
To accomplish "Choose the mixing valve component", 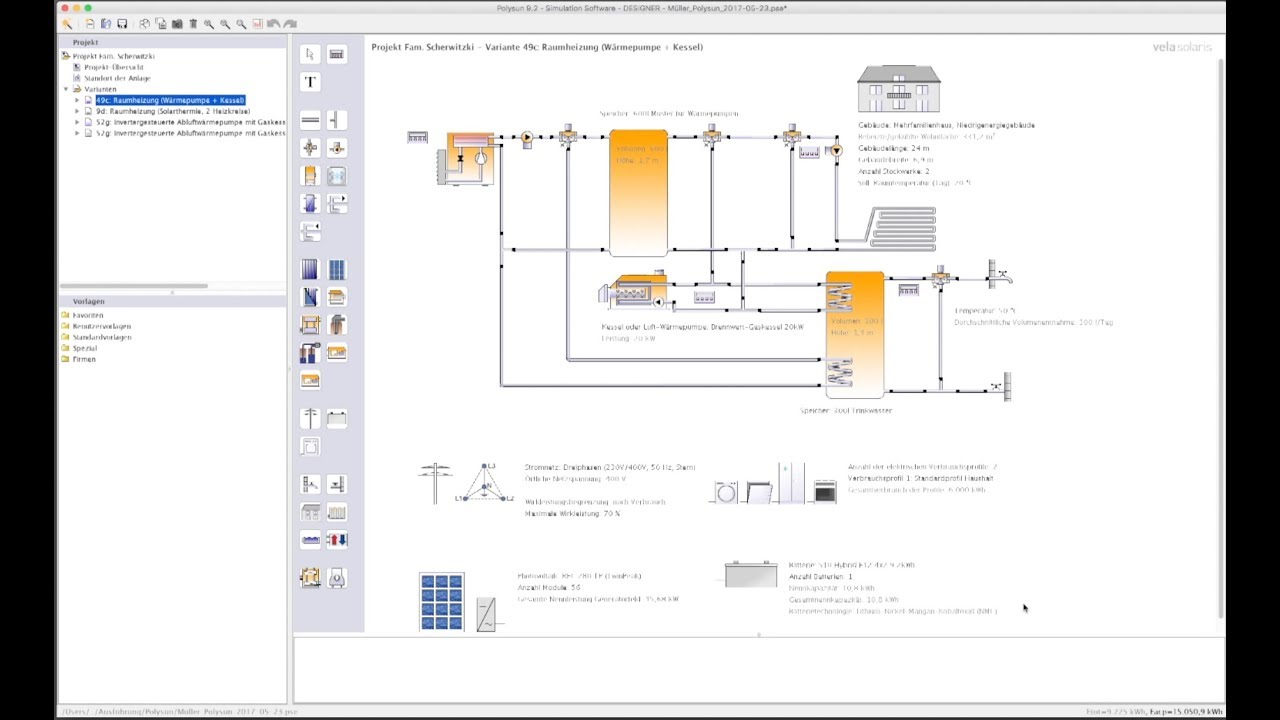I will coord(310,148).
